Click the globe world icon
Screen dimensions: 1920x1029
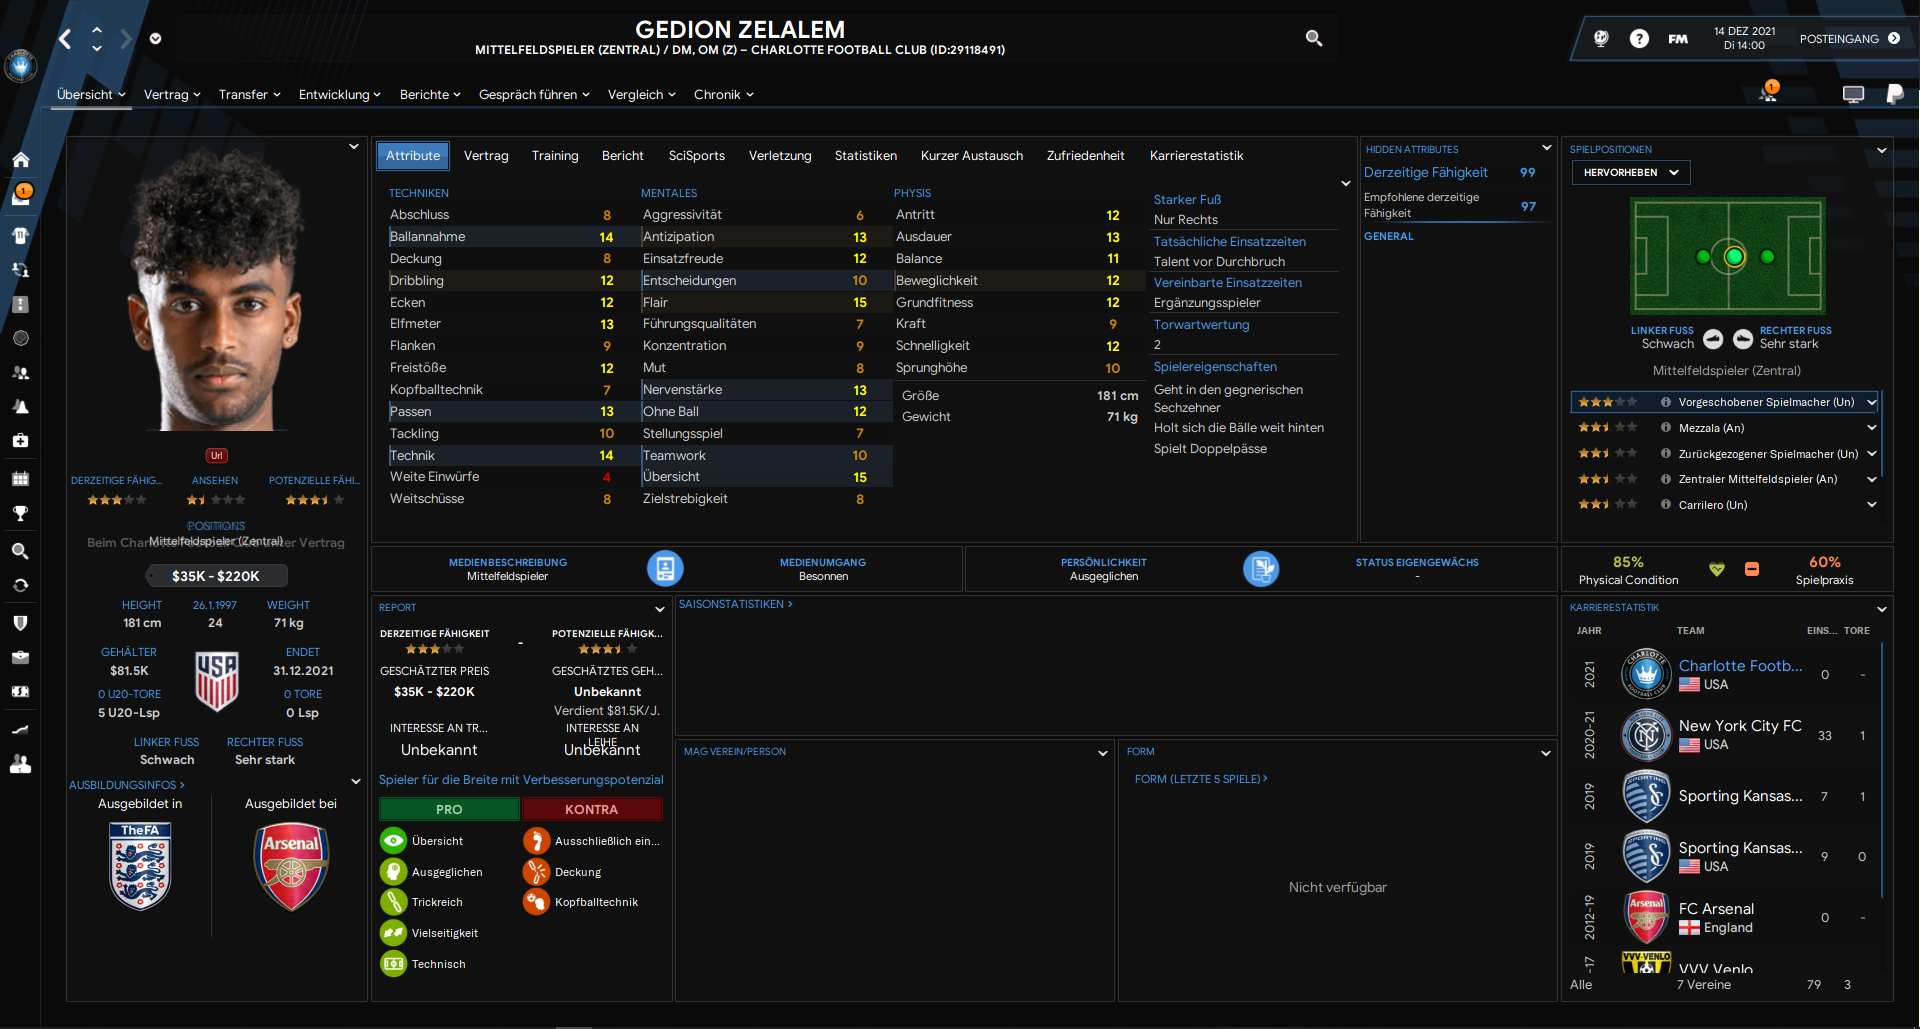click(x=1601, y=38)
